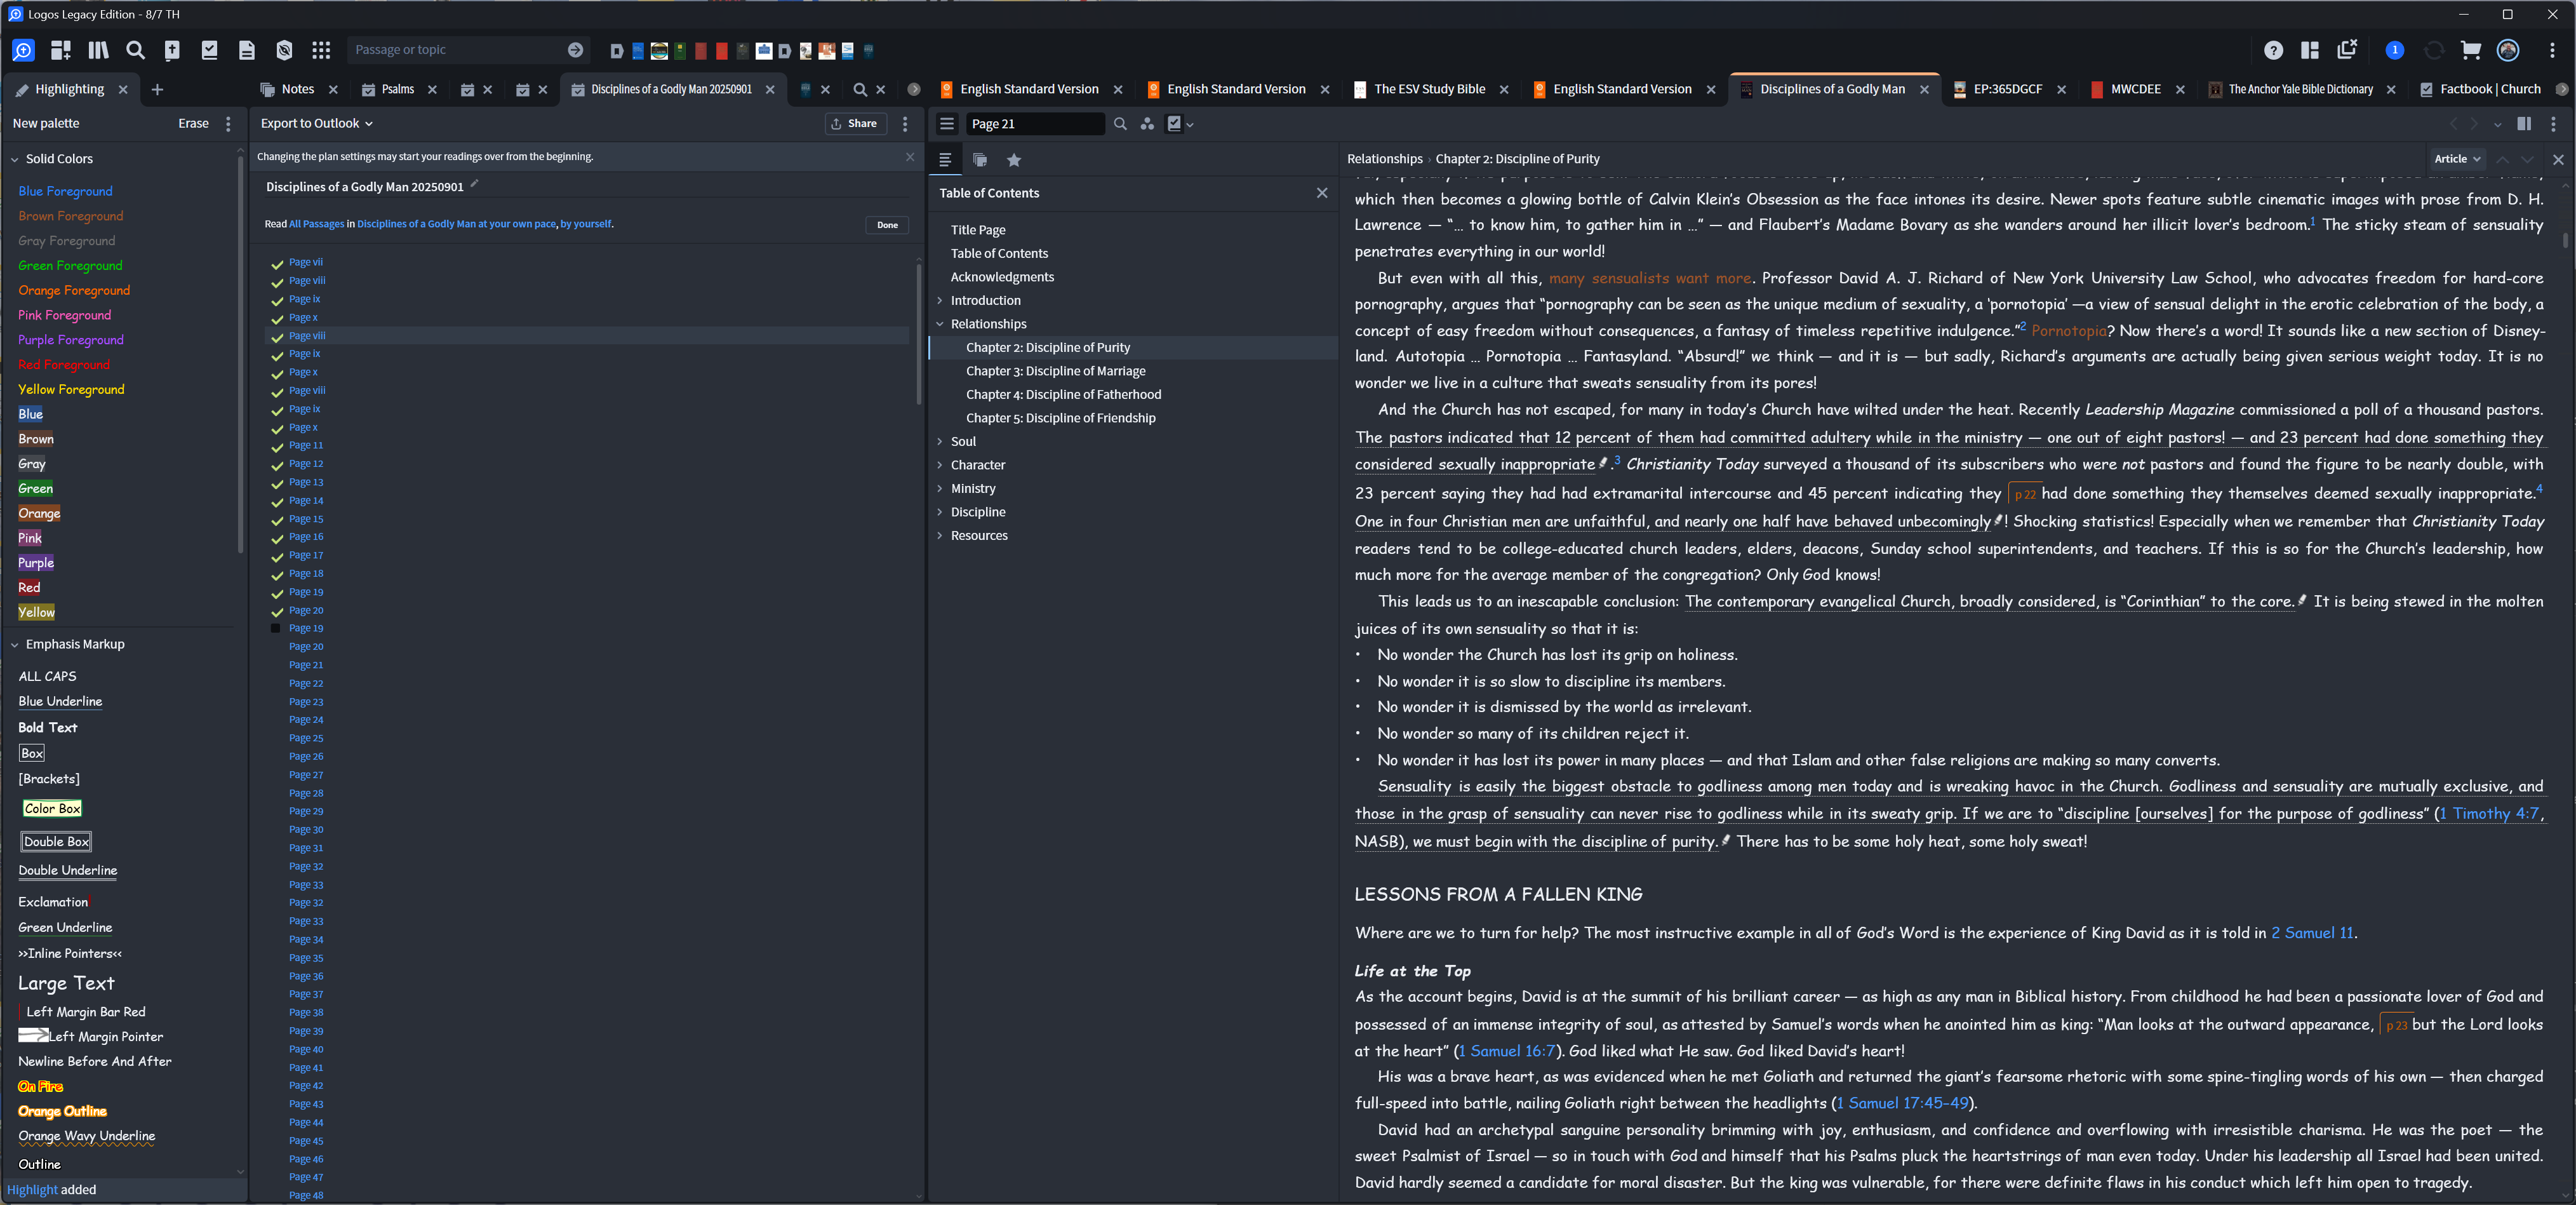The image size is (2576, 1205).
Task: Expand the Soul contents entry
Action: pos(940,442)
